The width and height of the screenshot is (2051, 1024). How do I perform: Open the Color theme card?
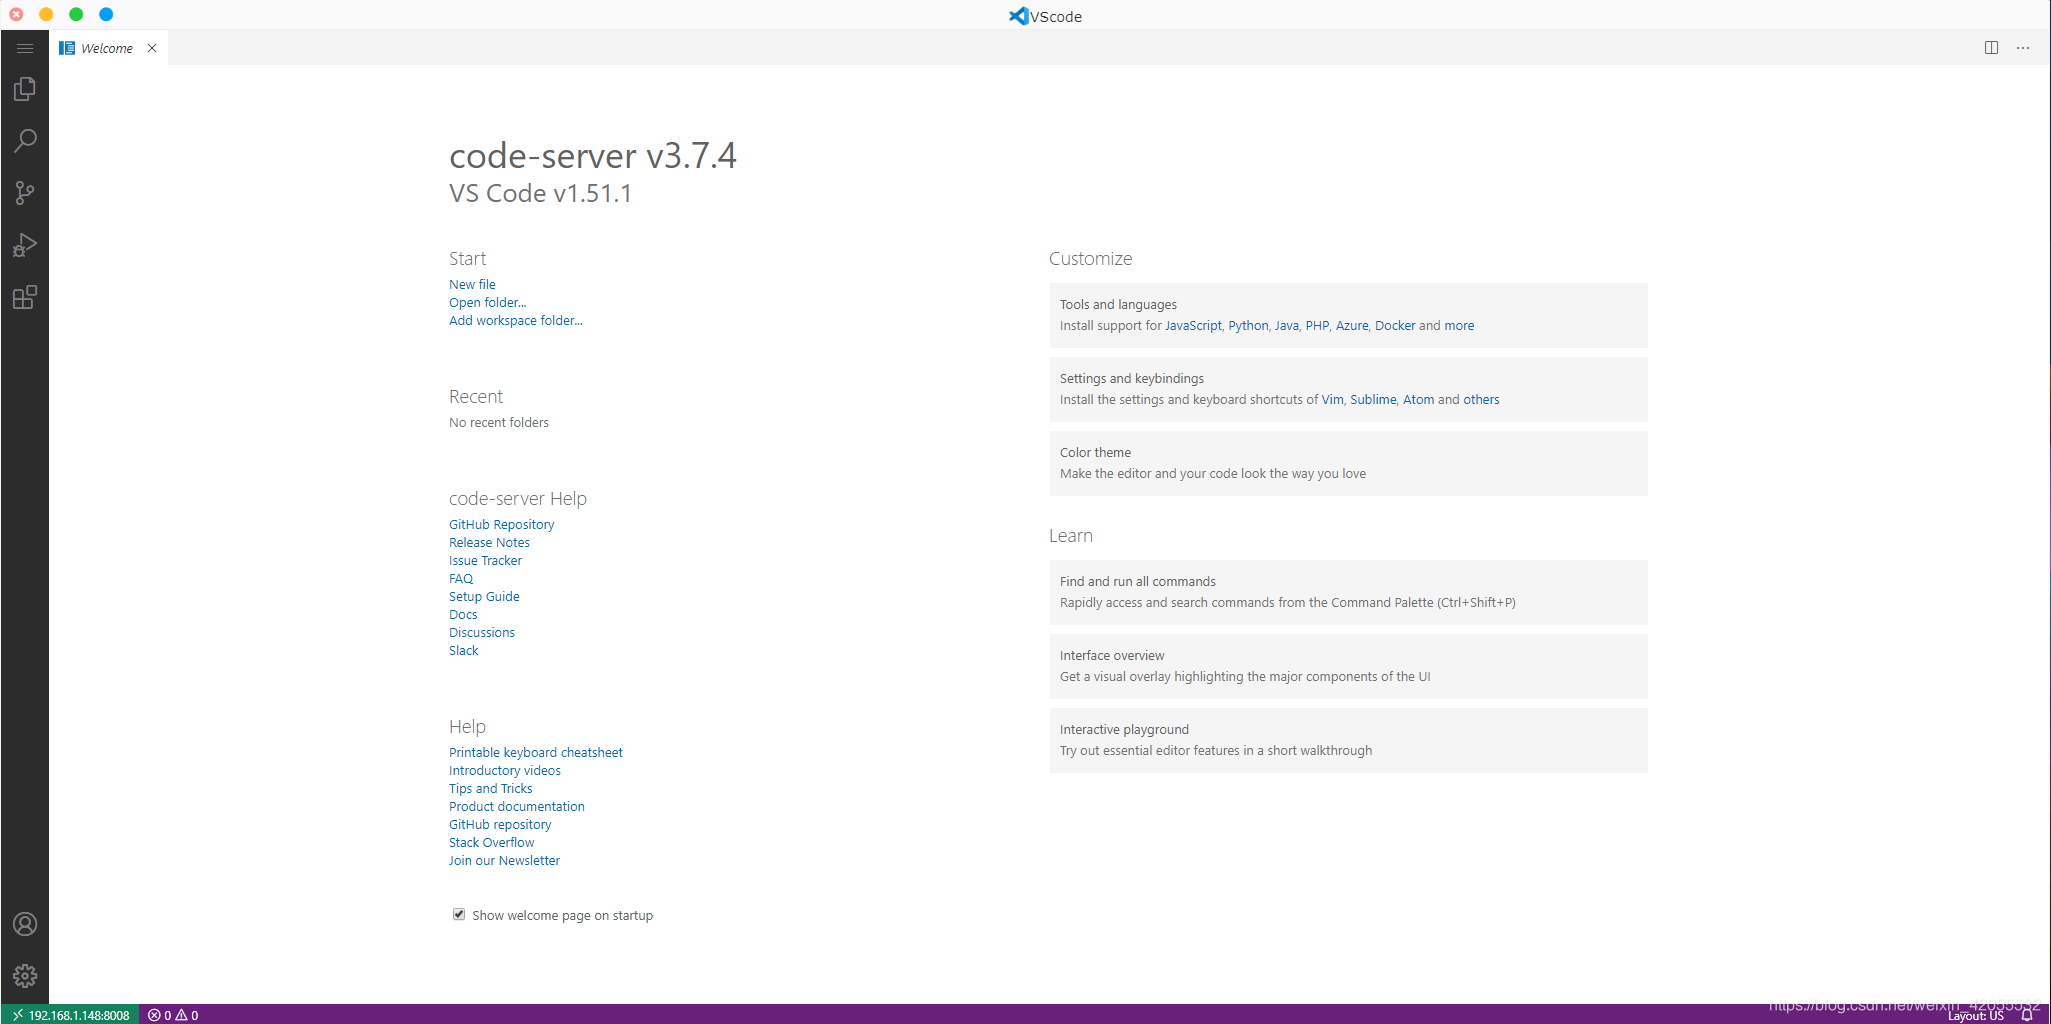click(x=1348, y=463)
